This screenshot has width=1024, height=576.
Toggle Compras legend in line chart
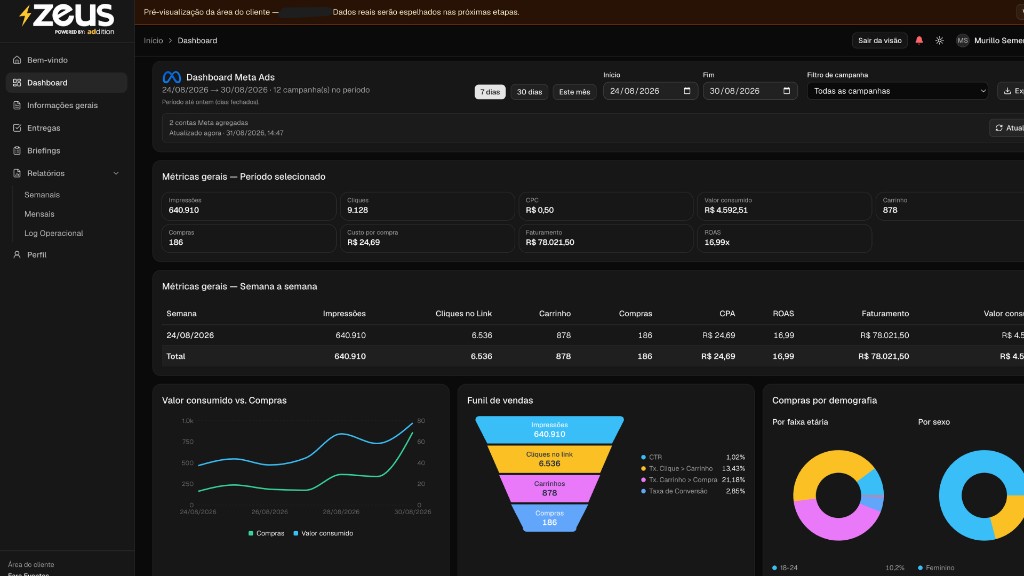pyautogui.click(x=266, y=534)
